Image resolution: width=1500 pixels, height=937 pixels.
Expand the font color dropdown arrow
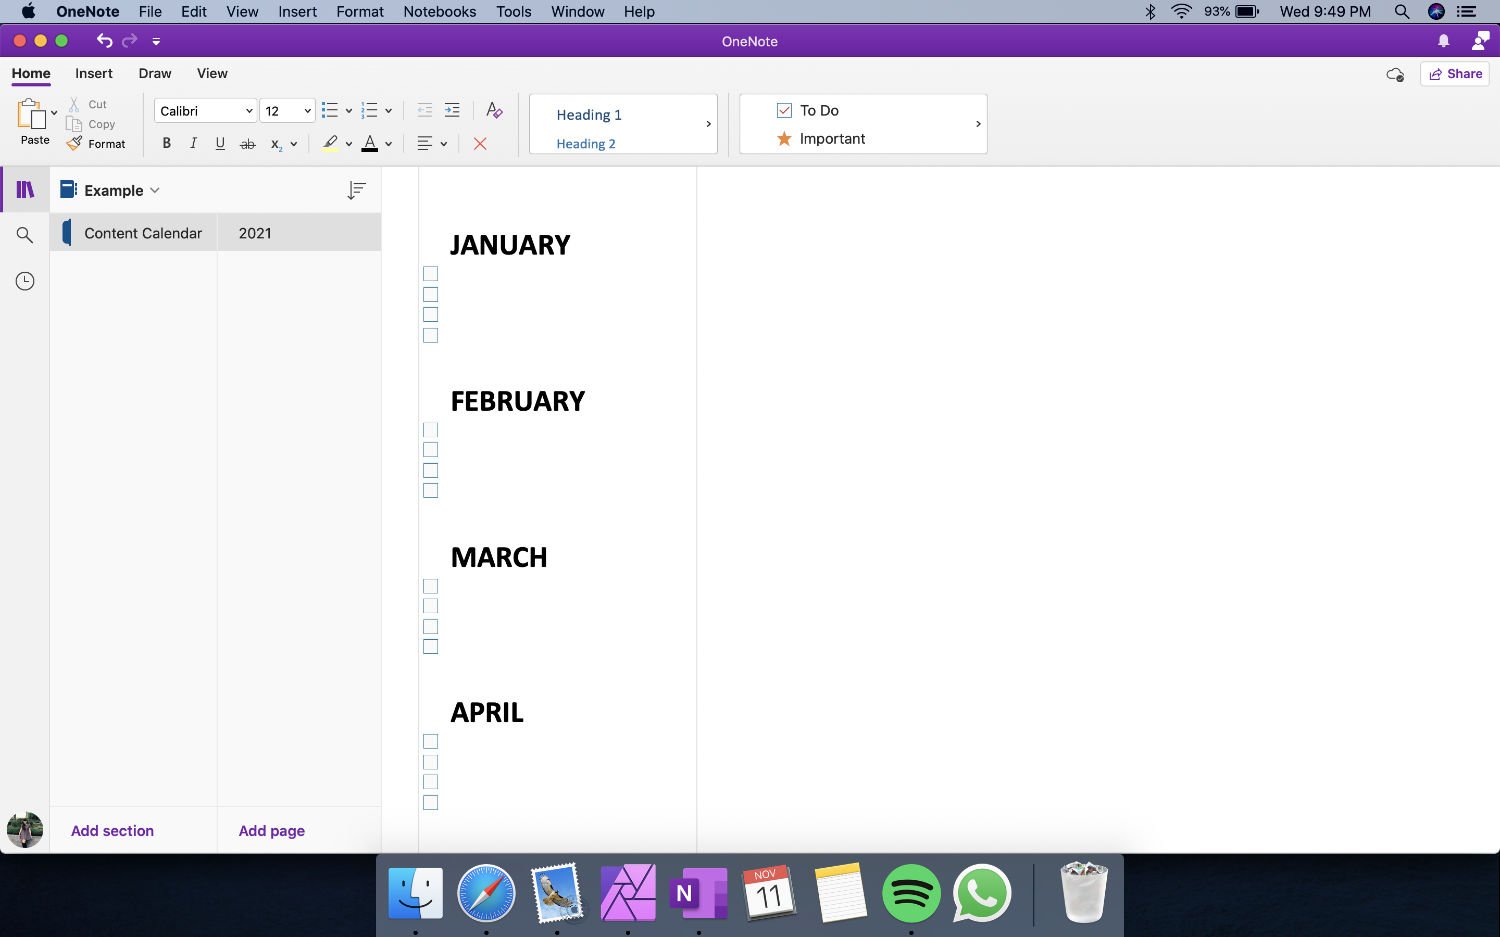click(388, 144)
